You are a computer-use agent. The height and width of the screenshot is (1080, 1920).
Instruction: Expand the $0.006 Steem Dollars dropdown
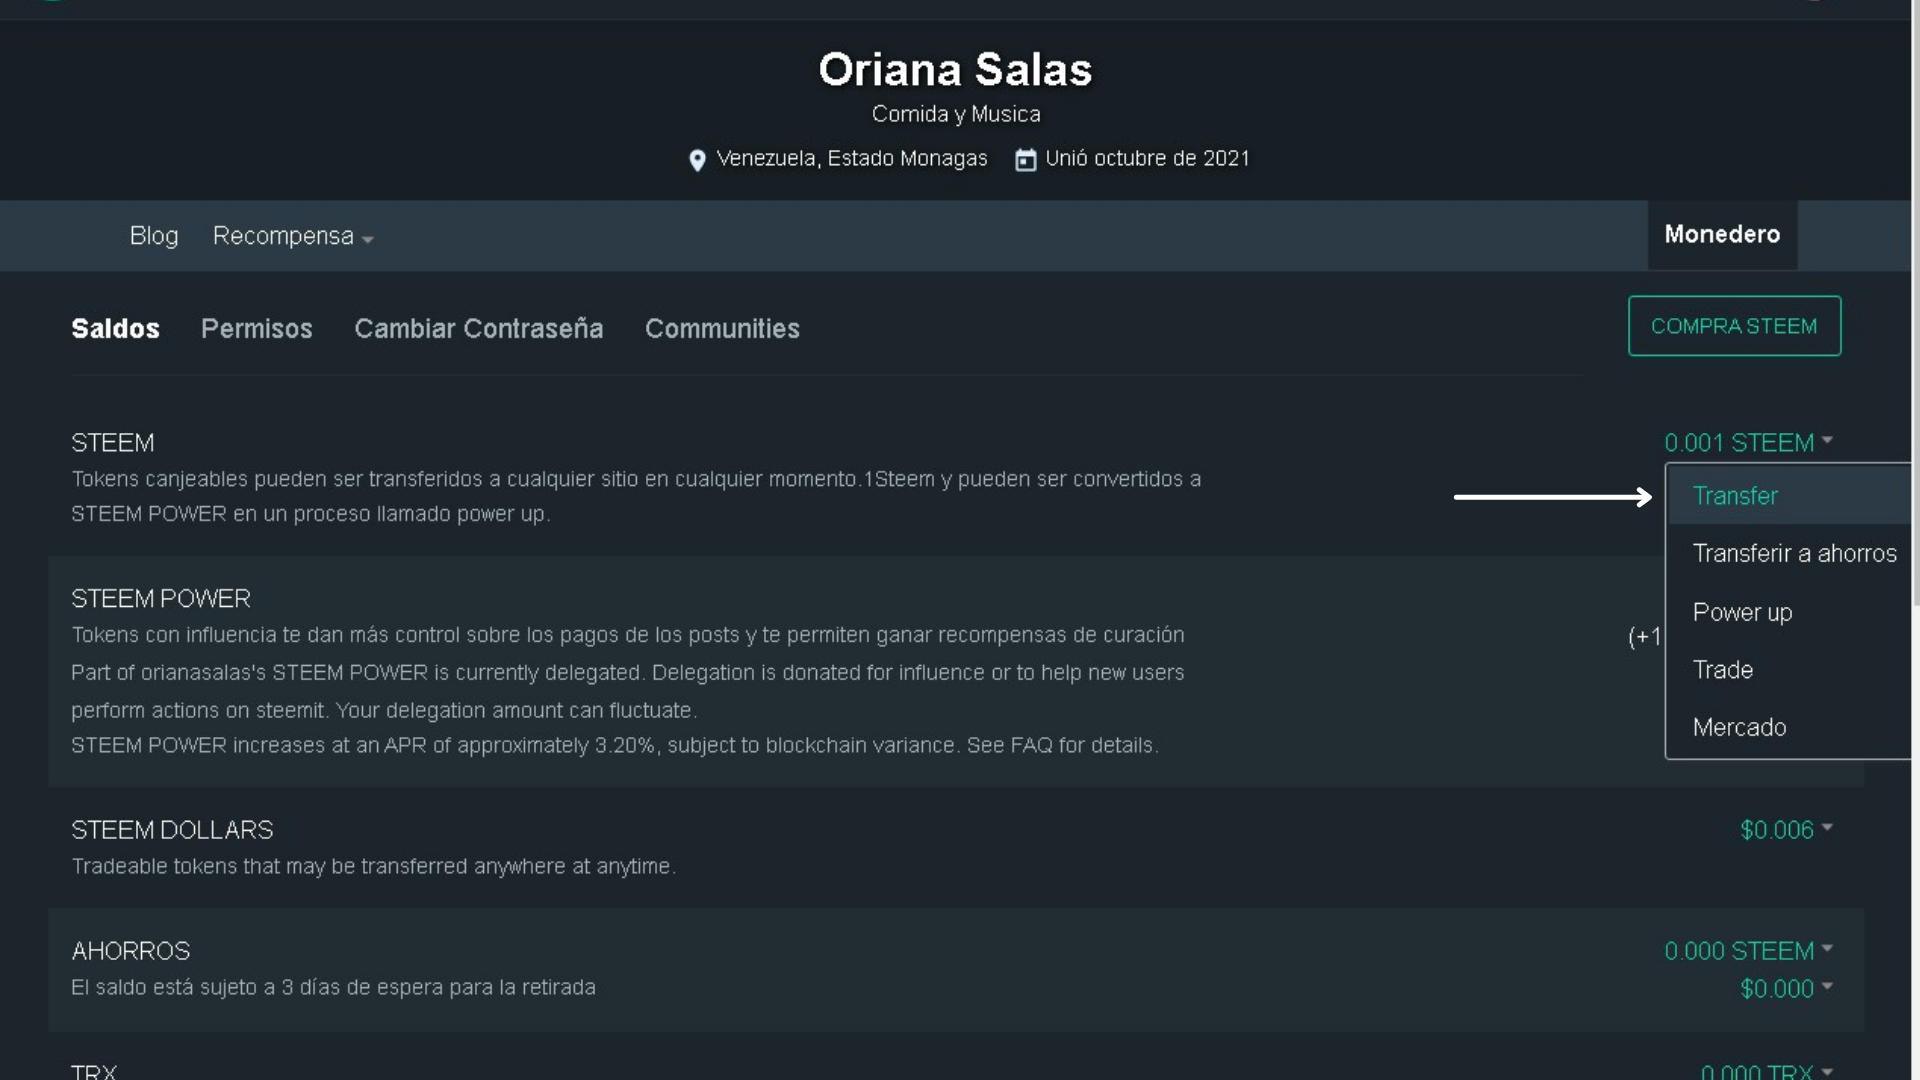(x=1785, y=830)
